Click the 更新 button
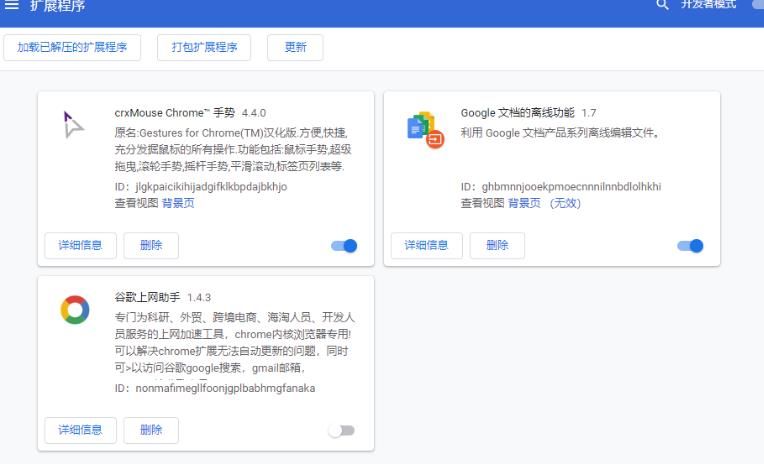 tap(295, 47)
